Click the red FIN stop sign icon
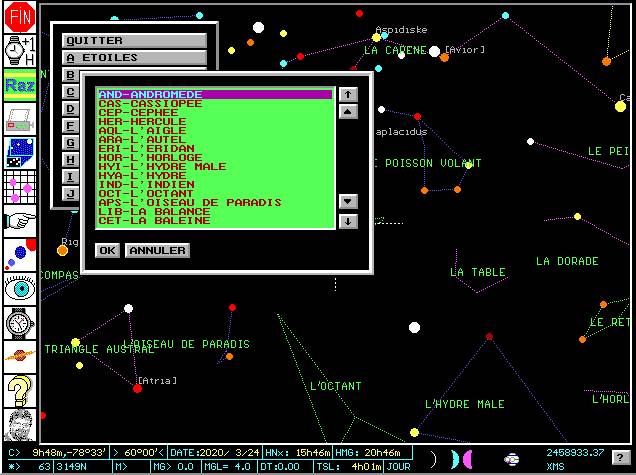Screen dimensions: 636x475 point(20,17)
